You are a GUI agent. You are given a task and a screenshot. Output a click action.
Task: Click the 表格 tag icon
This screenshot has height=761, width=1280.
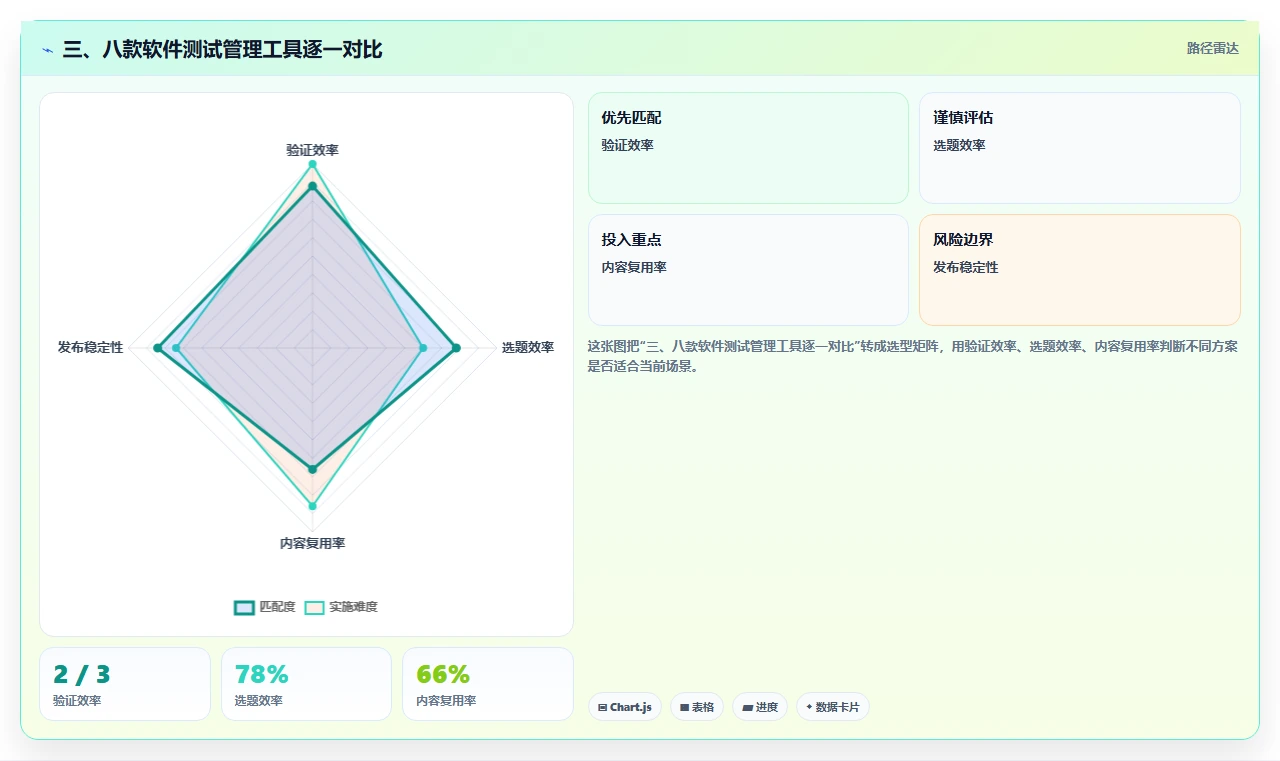(x=684, y=707)
